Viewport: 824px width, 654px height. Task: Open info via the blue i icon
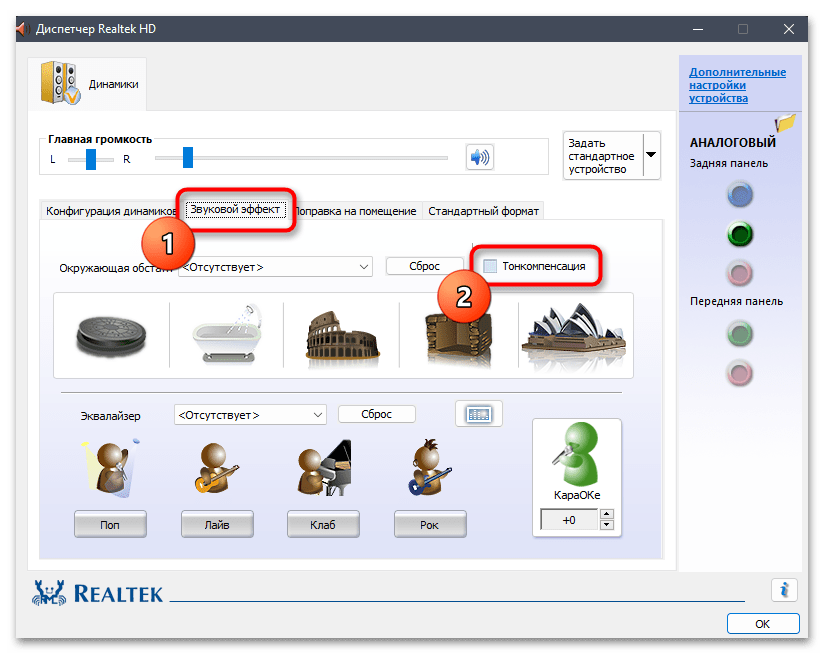pyautogui.click(x=784, y=589)
